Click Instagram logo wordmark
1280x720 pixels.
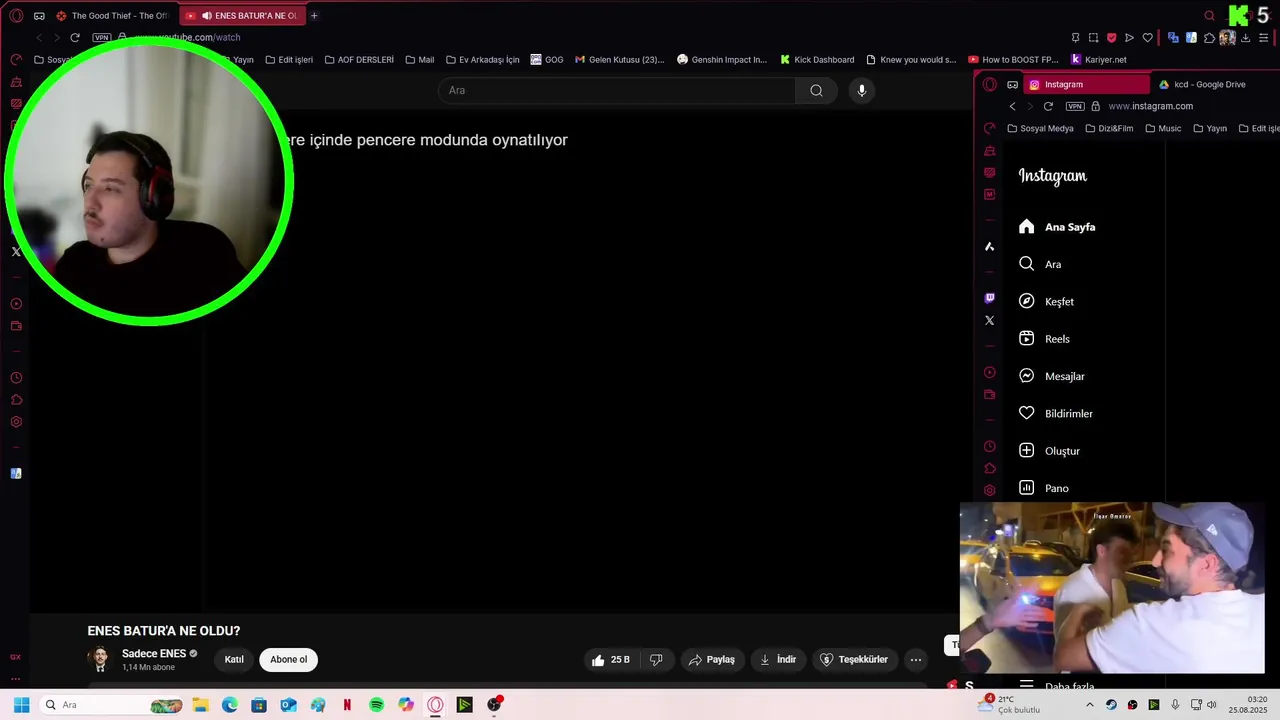point(1052,176)
